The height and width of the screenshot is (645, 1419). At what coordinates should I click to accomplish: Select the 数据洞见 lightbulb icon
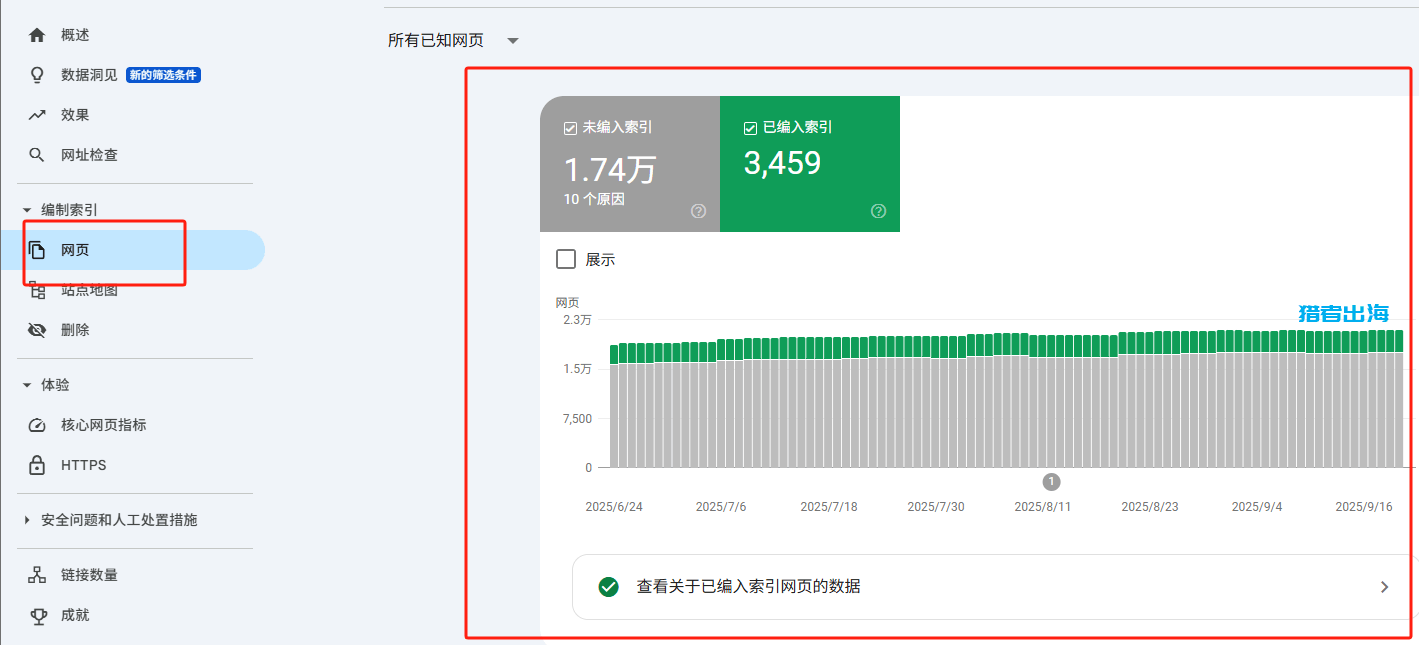37,74
